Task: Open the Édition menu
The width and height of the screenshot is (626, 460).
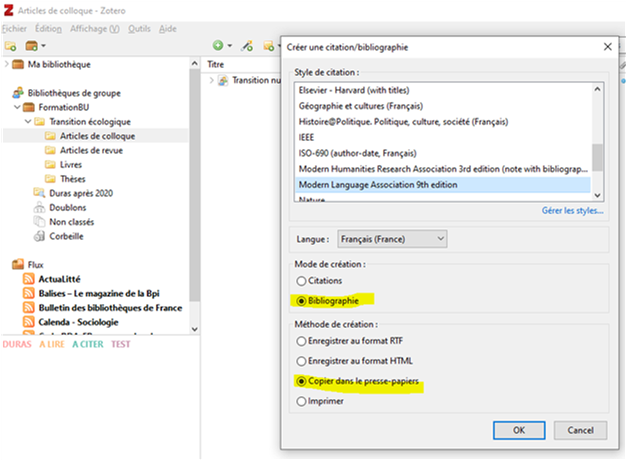Action: [x=48, y=29]
